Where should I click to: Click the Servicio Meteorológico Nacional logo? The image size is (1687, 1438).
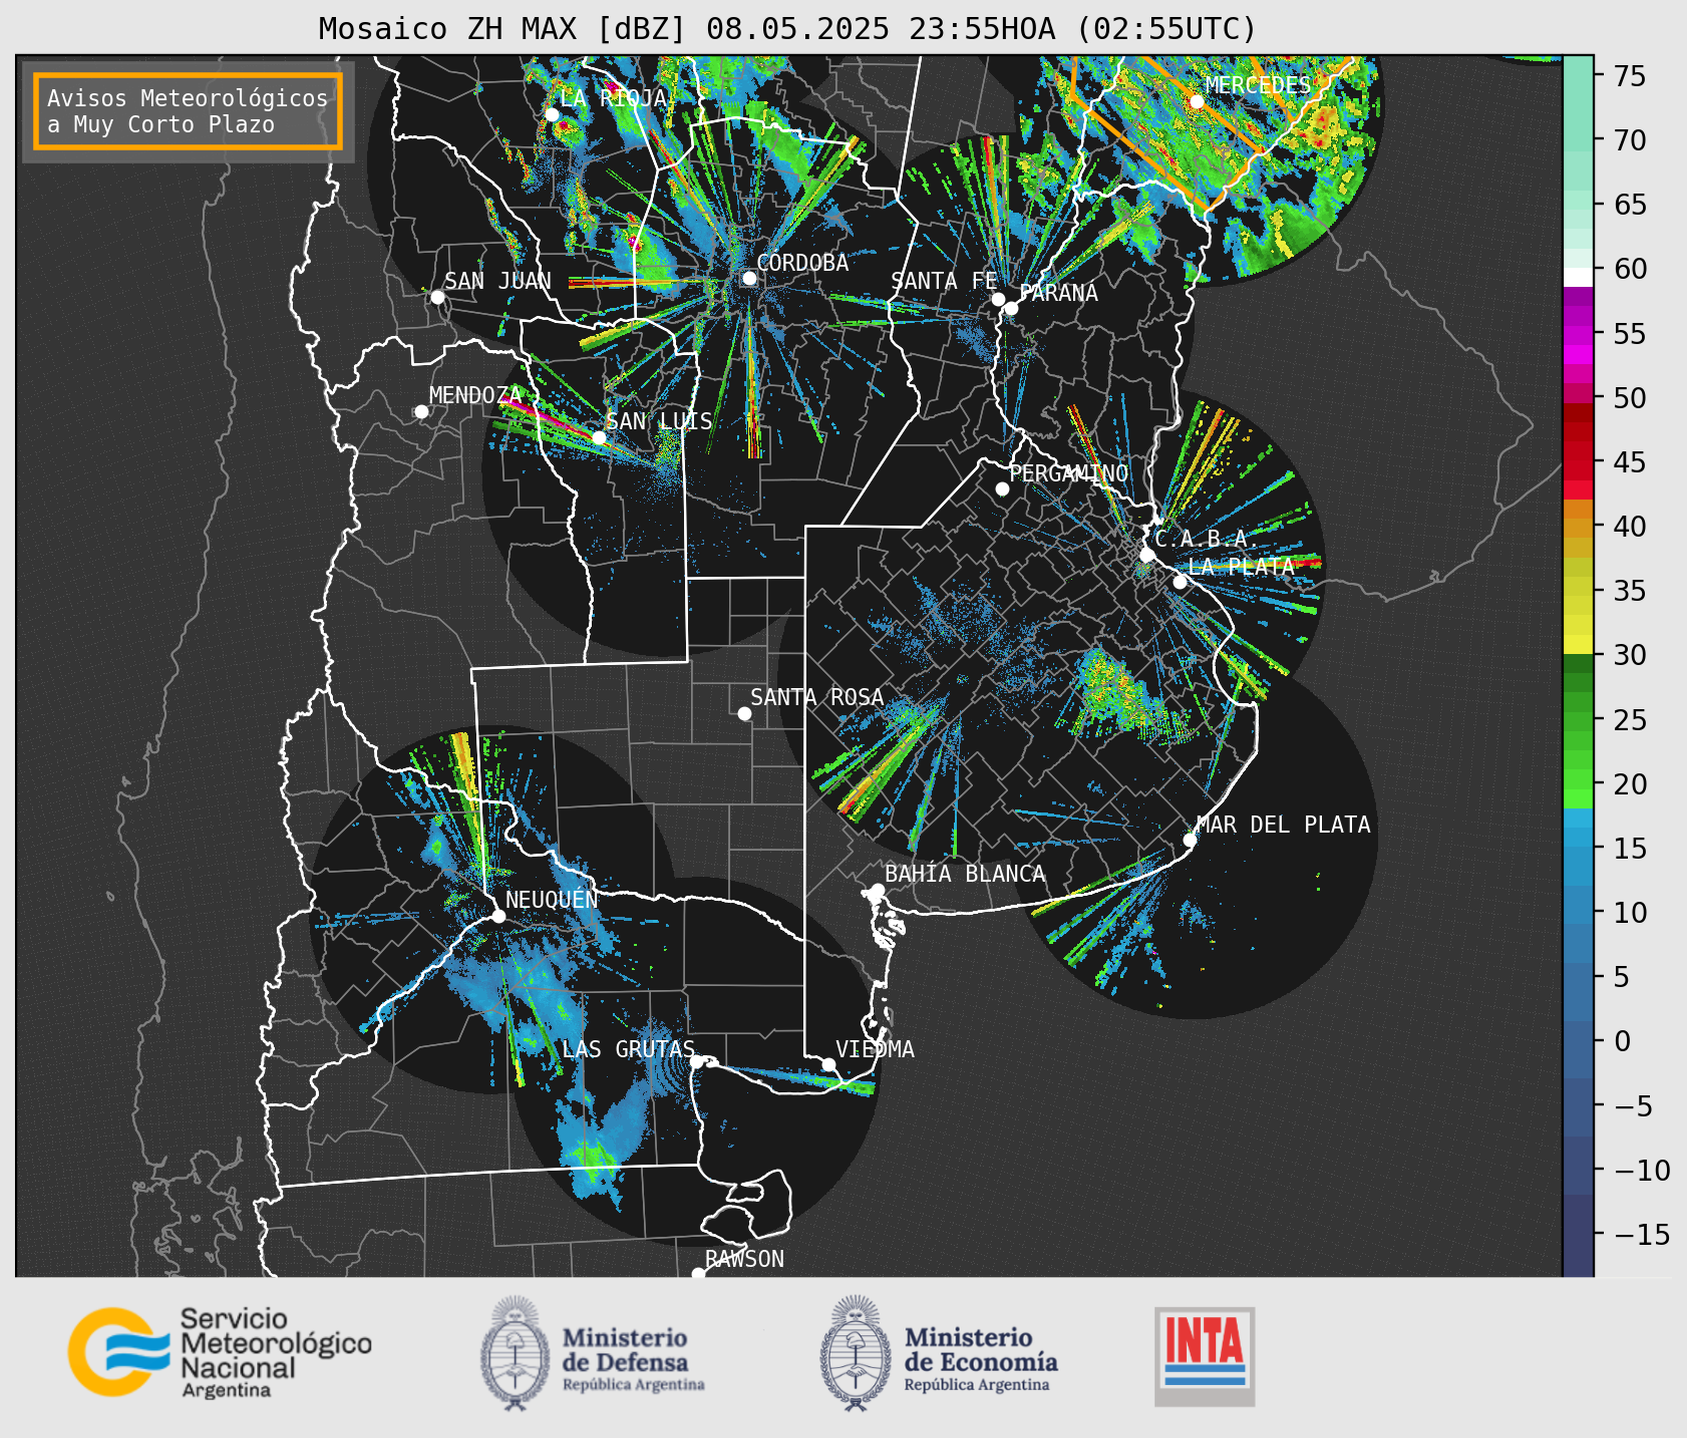tap(219, 1352)
